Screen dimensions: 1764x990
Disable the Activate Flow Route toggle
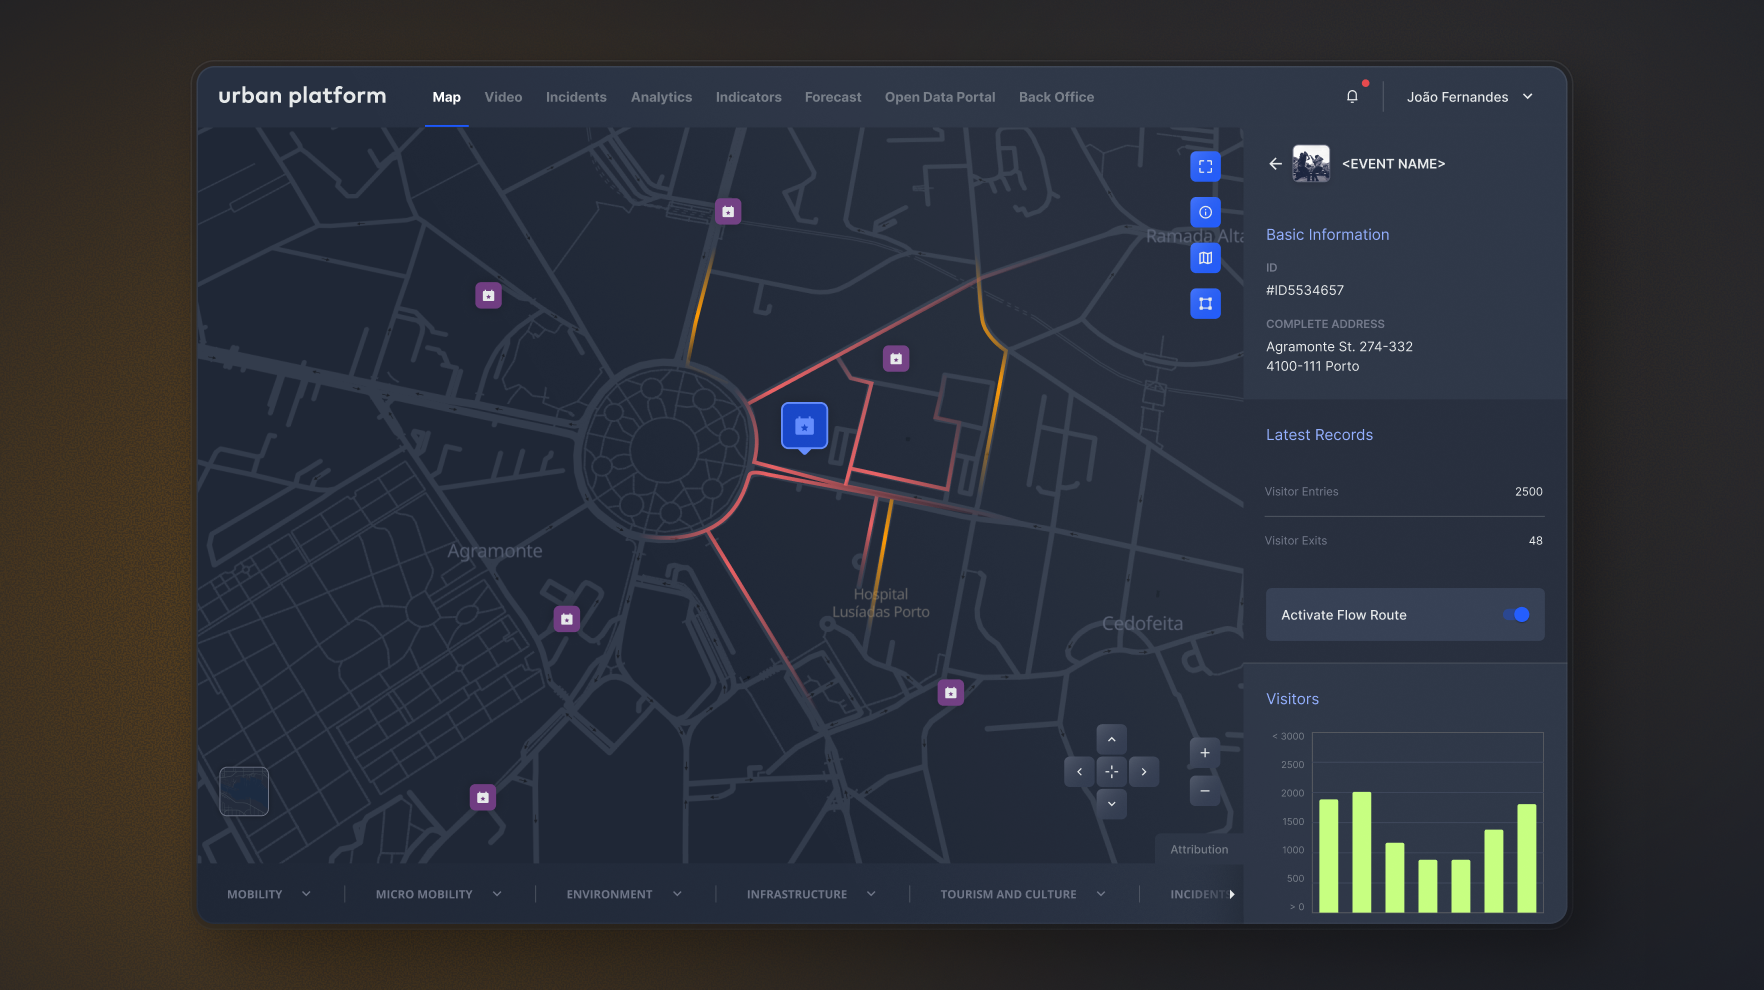click(x=1516, y=615)
